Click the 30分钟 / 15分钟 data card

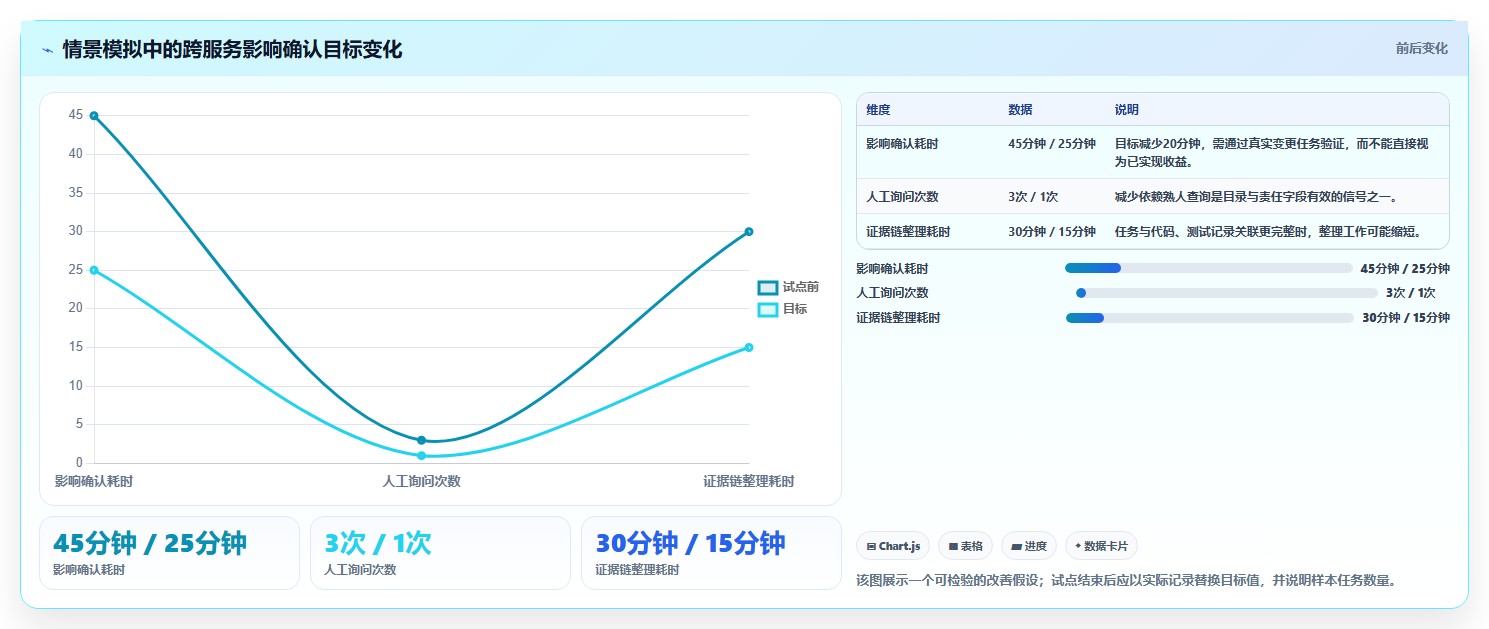coord(711,553)
